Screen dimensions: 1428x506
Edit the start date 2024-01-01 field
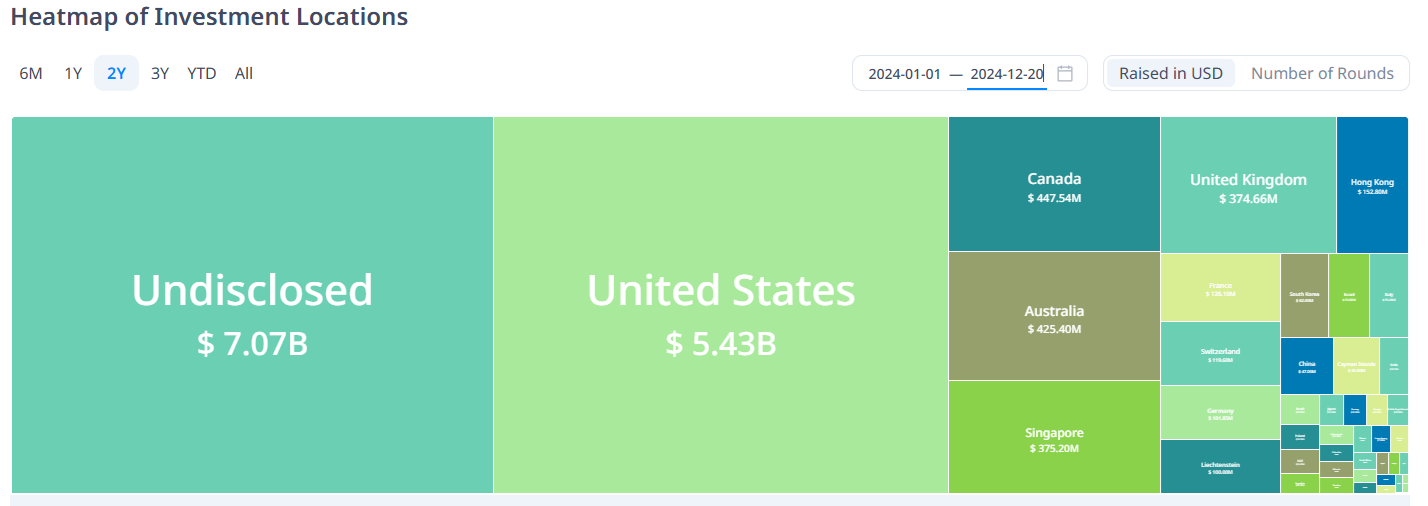pos(904,73)
